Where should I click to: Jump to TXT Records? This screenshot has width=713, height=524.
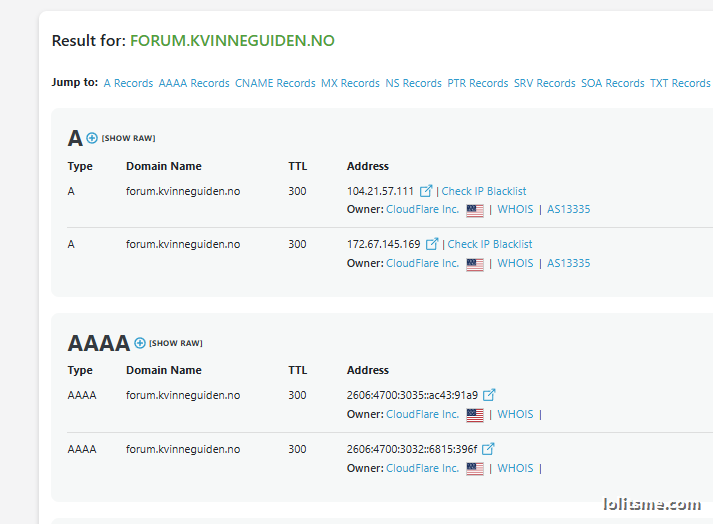tap(680, 83)
